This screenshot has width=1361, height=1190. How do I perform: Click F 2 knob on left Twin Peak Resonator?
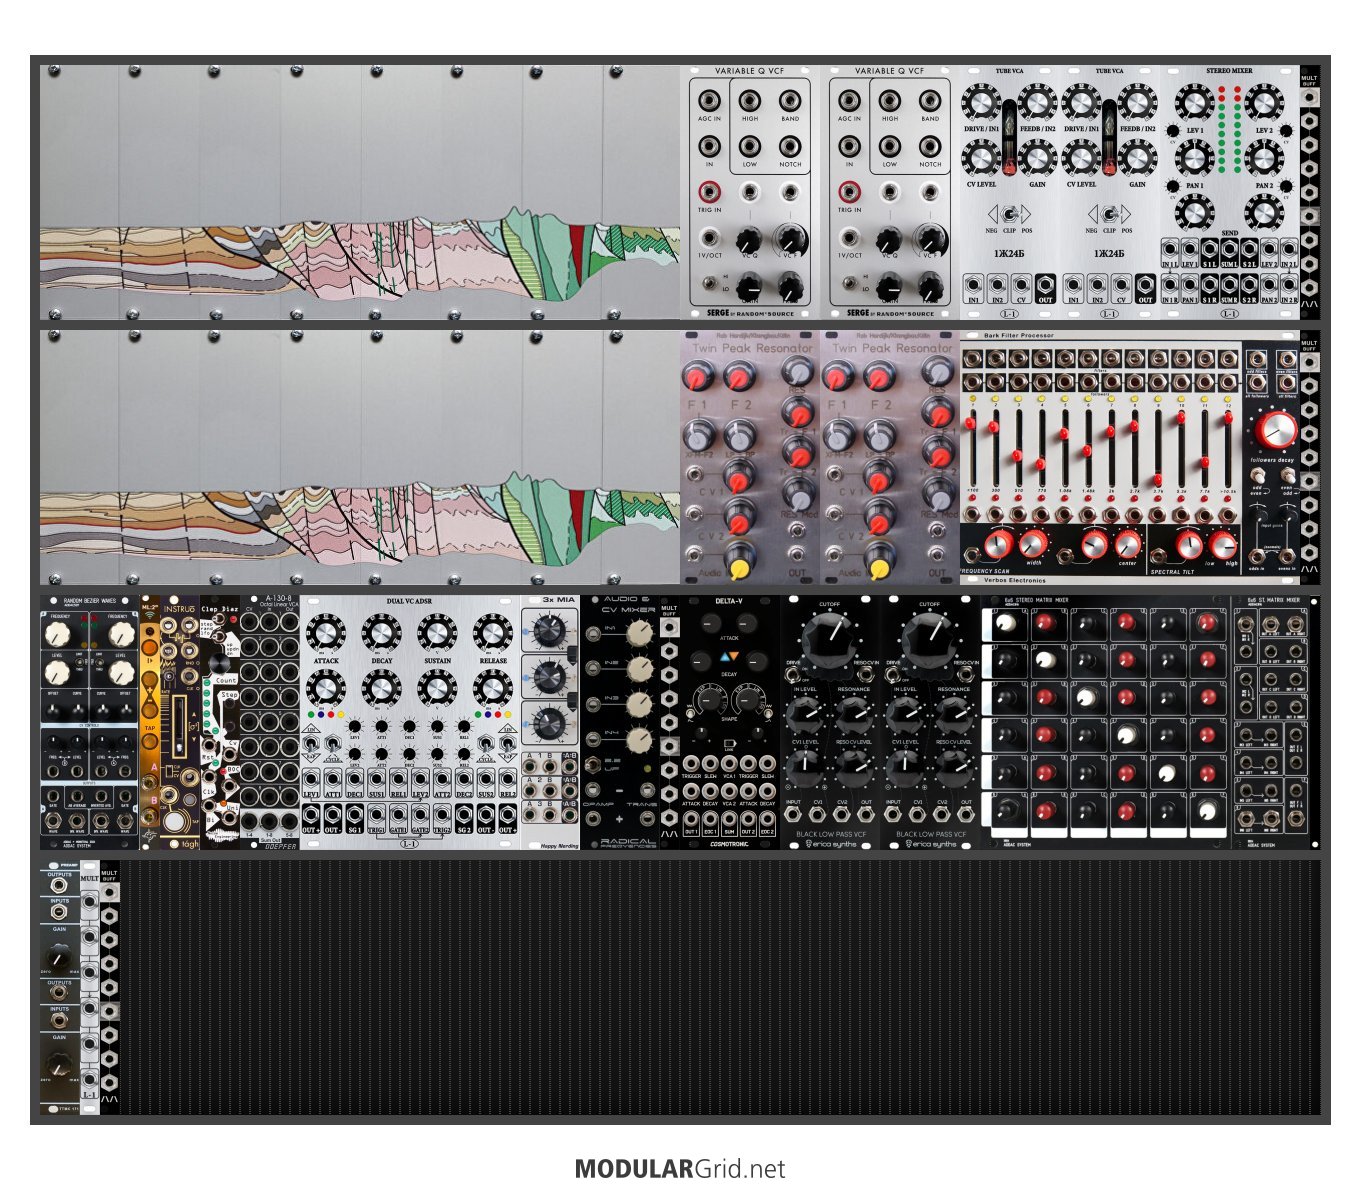pos(738,377)
